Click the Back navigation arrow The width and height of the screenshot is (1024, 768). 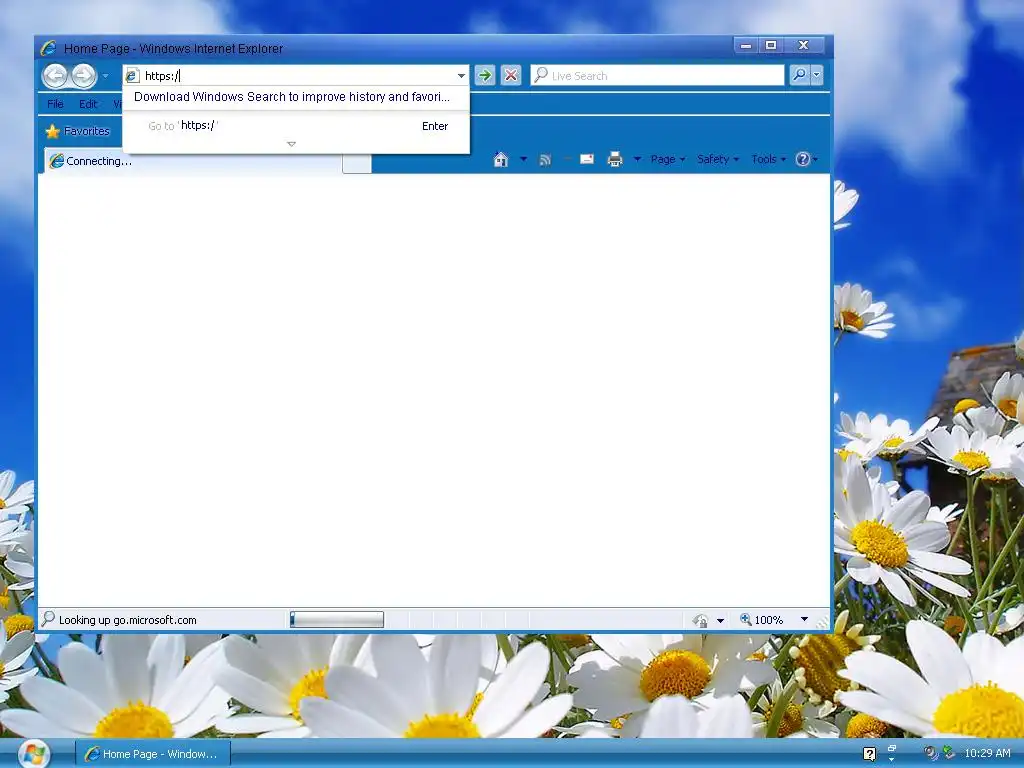point(55,76)
